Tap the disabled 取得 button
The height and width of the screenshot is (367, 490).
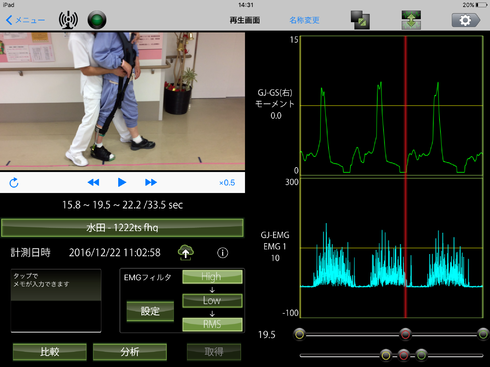tap(214, 352)
